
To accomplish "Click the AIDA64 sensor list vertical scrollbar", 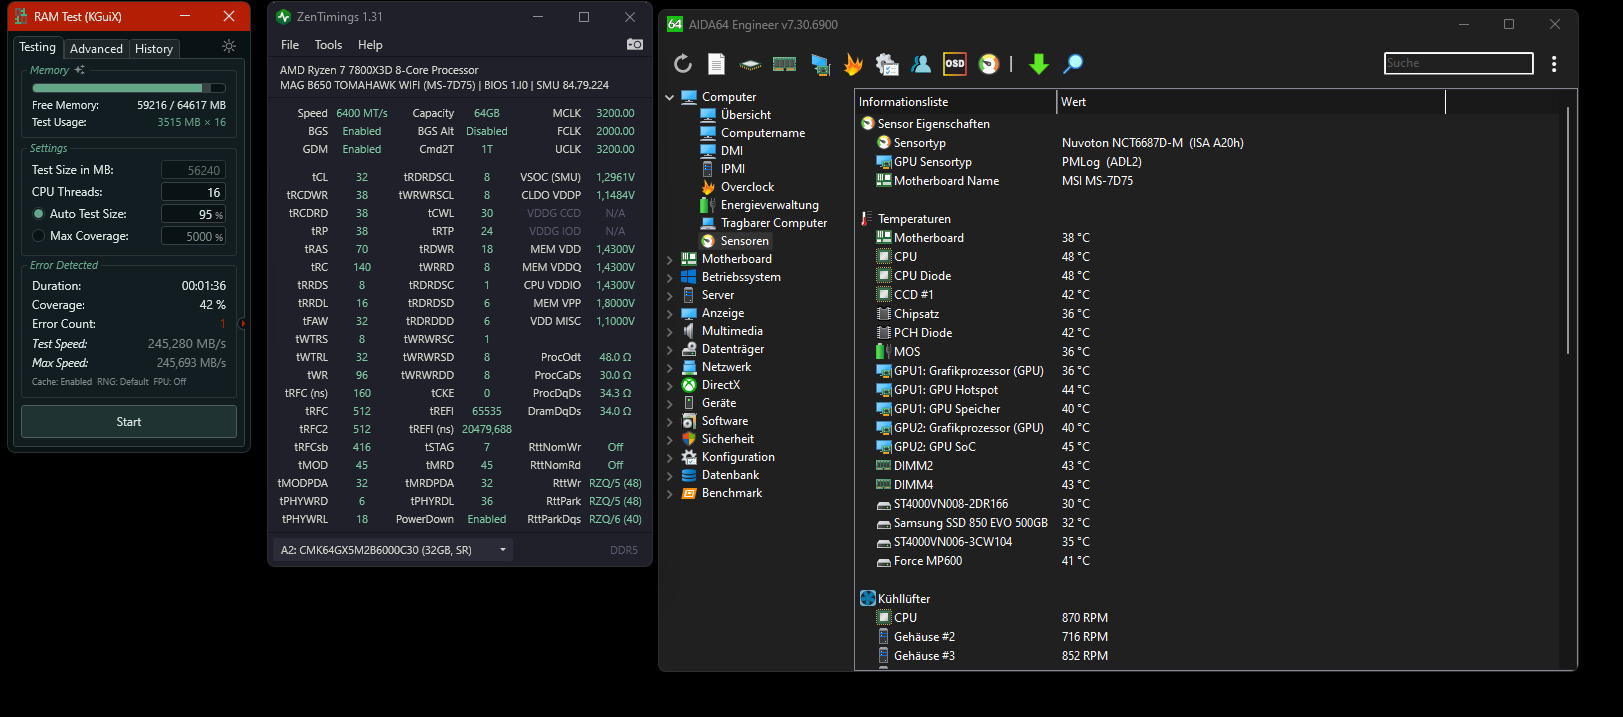I will [1567, 230].
